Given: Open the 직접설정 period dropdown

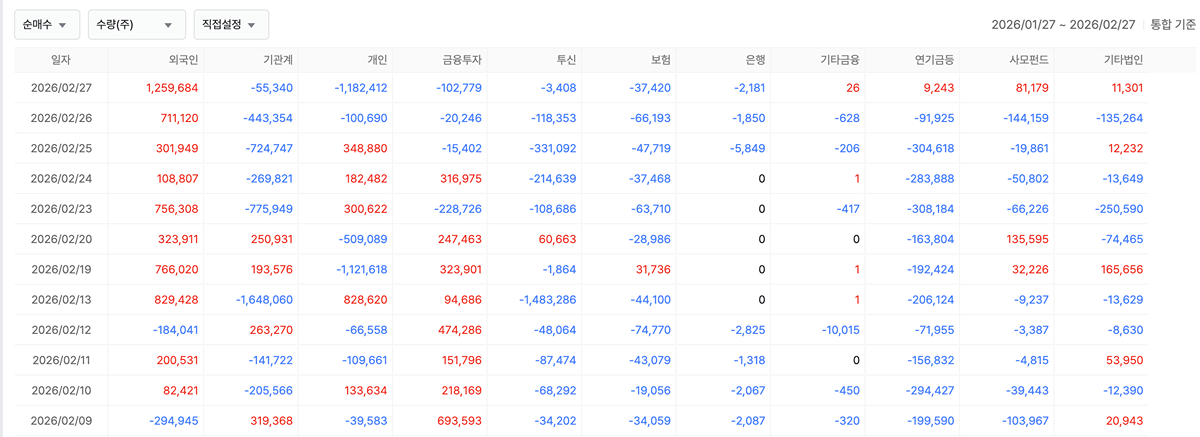Looking at the screenshot, I should [230, 24].
